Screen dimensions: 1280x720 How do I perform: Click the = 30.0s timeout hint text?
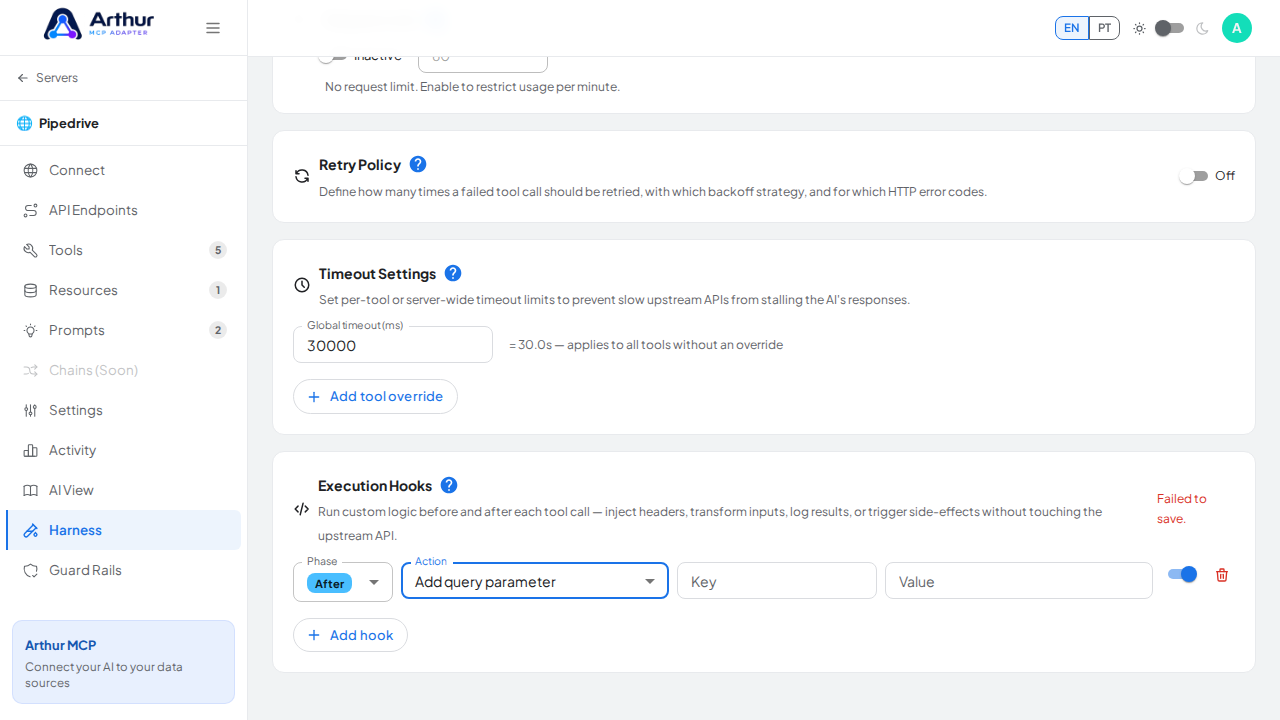point(646,345)
